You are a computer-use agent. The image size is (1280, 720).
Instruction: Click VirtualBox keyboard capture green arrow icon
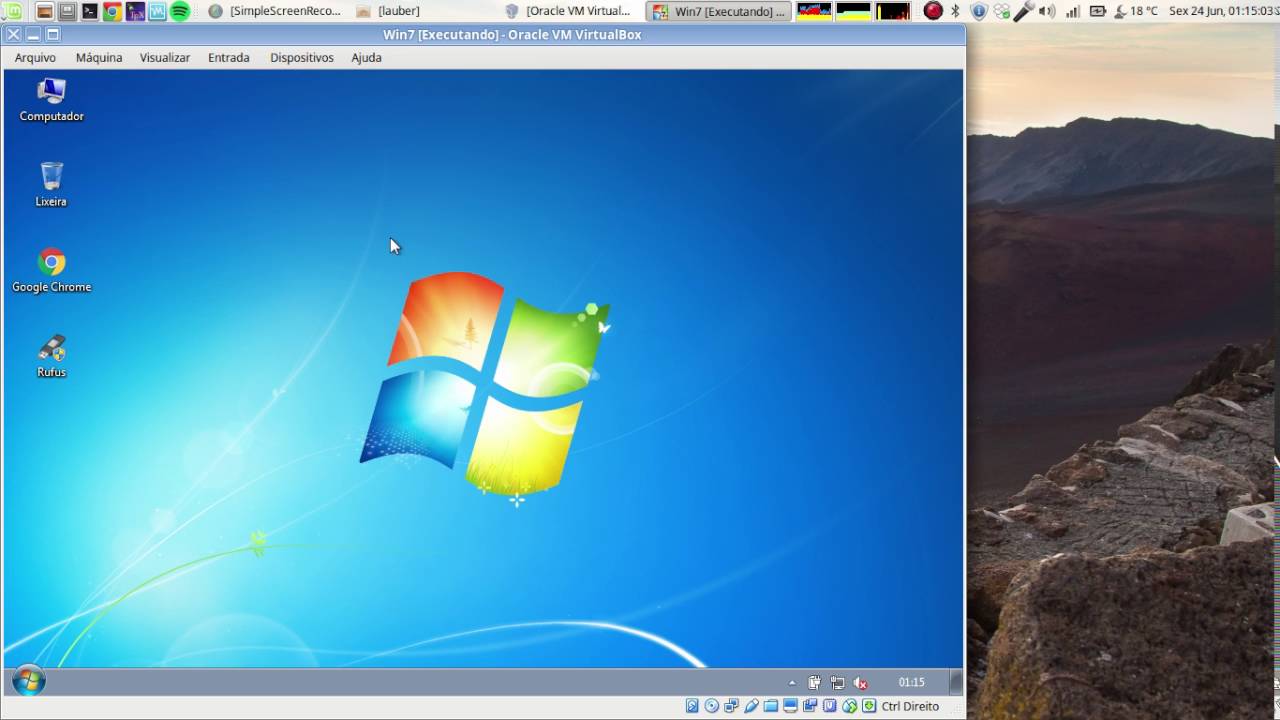tap(869, 706)
